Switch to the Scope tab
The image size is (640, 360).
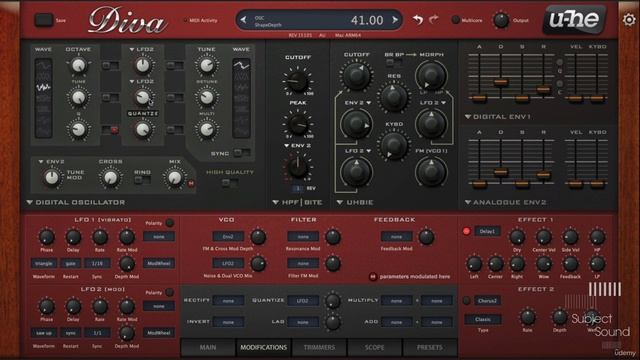[375, 347]
